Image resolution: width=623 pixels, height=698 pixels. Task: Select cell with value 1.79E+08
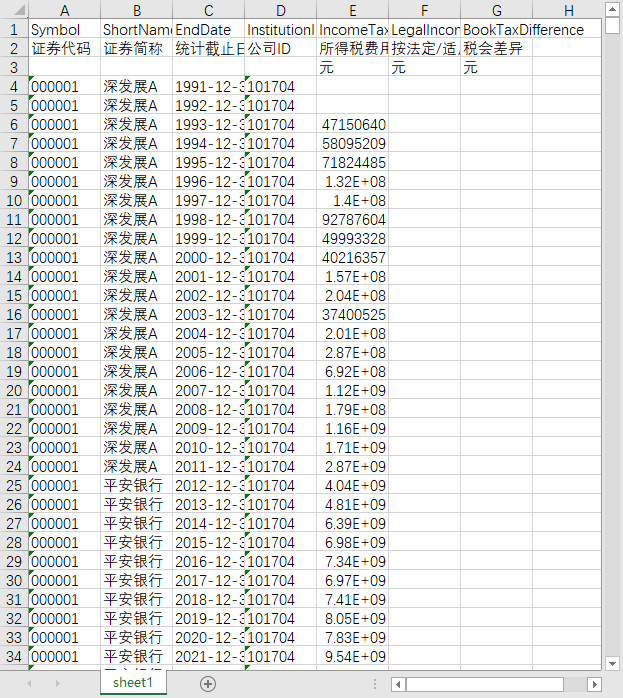[x=353, y=409]
